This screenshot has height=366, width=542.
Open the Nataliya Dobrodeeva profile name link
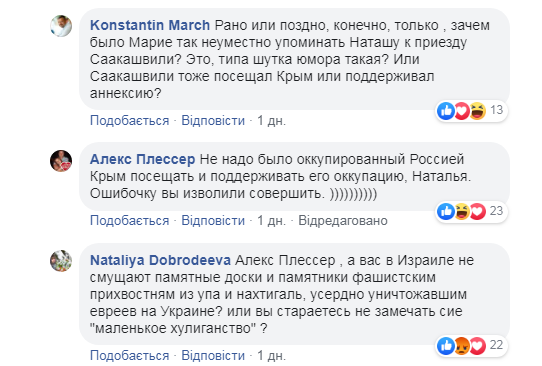click(x=160, y=260)
